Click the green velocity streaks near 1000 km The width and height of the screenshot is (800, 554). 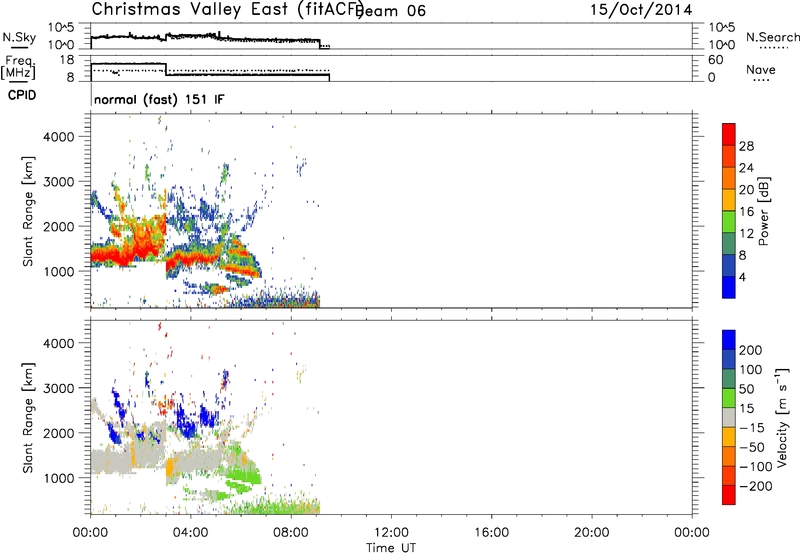coord(244,479)
